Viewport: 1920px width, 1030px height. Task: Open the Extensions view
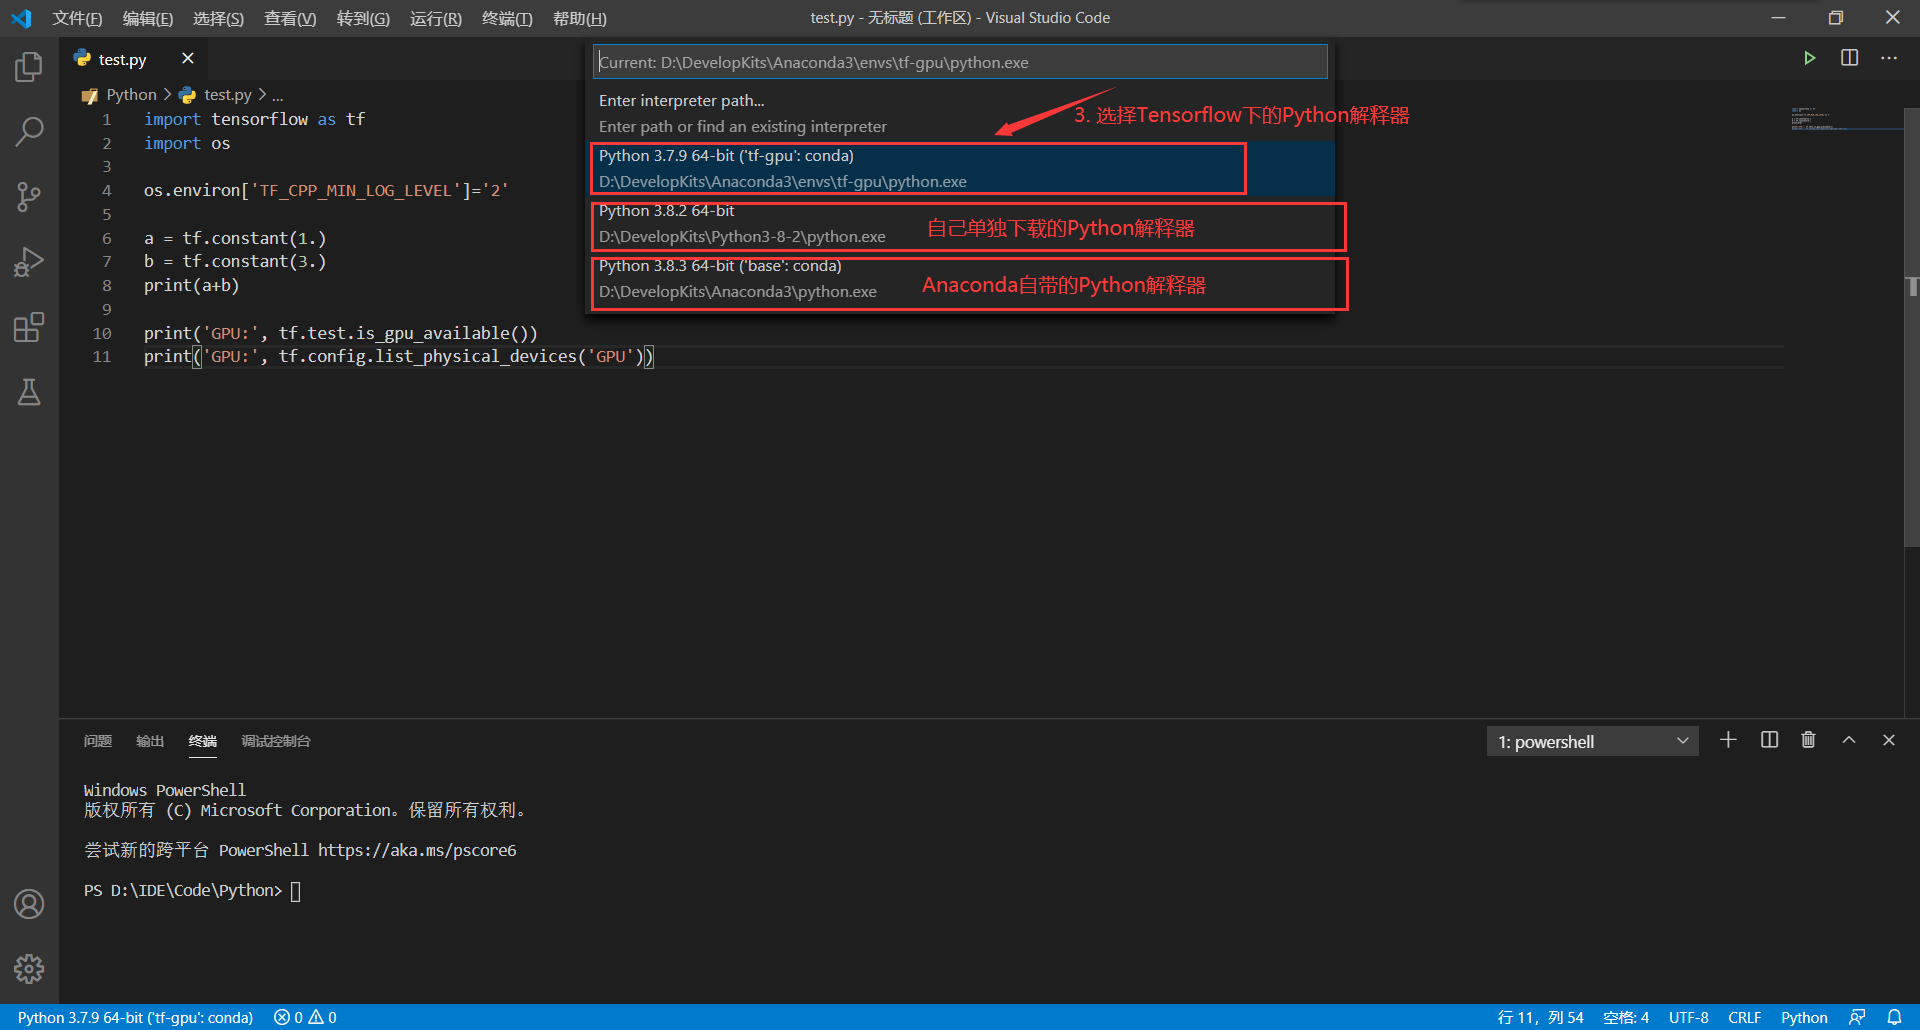[29, 327]
